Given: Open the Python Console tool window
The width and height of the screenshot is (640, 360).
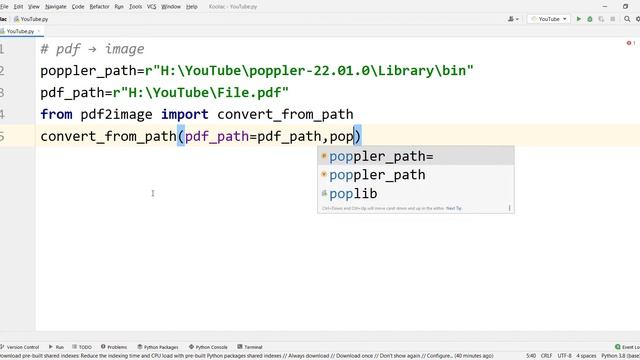Looking at the screenshot, I should 208,347.
